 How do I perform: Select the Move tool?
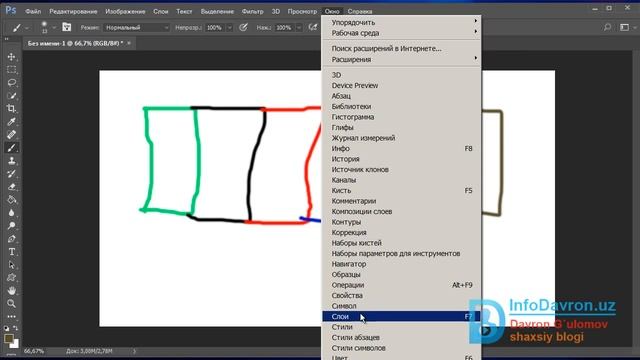click(11, 57)
